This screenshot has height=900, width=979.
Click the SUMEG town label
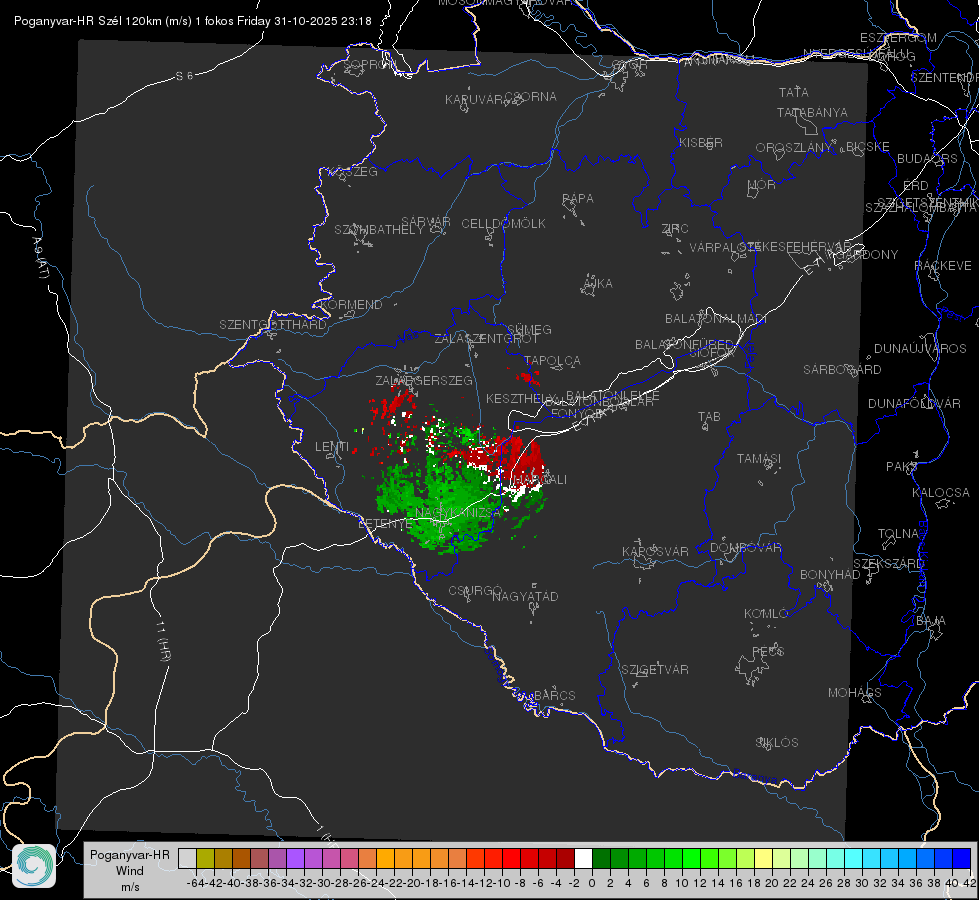pos(529,329)
